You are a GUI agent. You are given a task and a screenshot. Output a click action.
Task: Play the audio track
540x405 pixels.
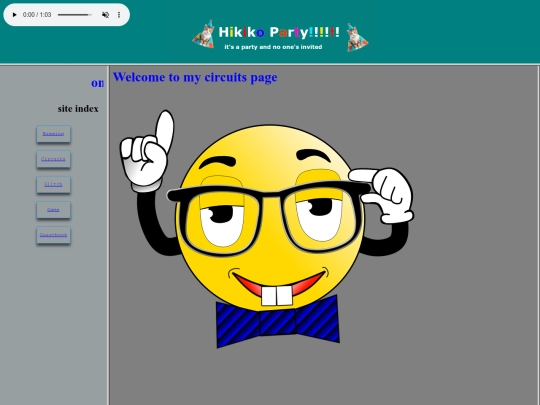(x=14, y=15)
